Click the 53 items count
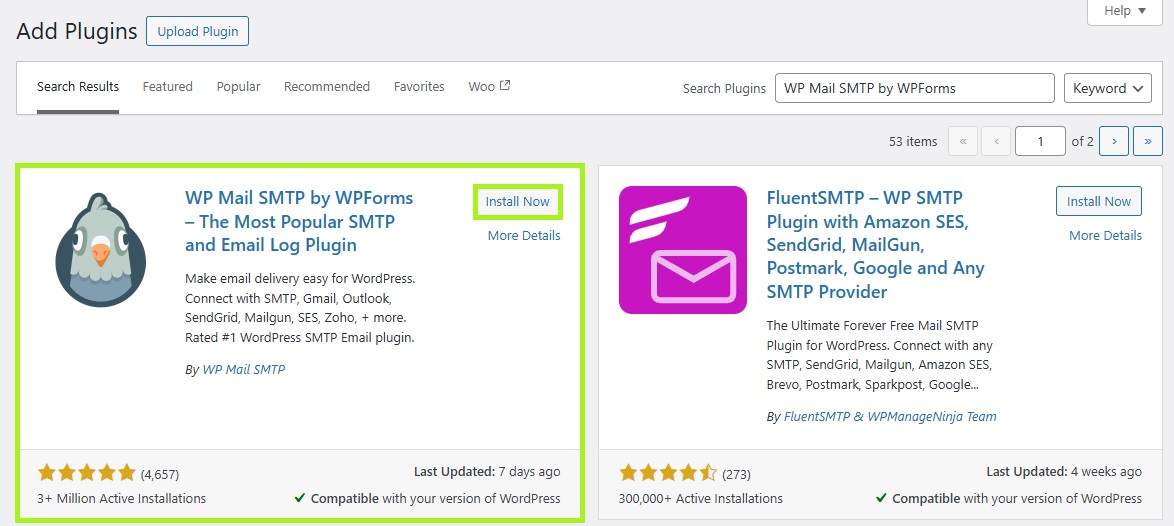The width and height of the screenshot is (1174, 526). (x=913, y=141)
